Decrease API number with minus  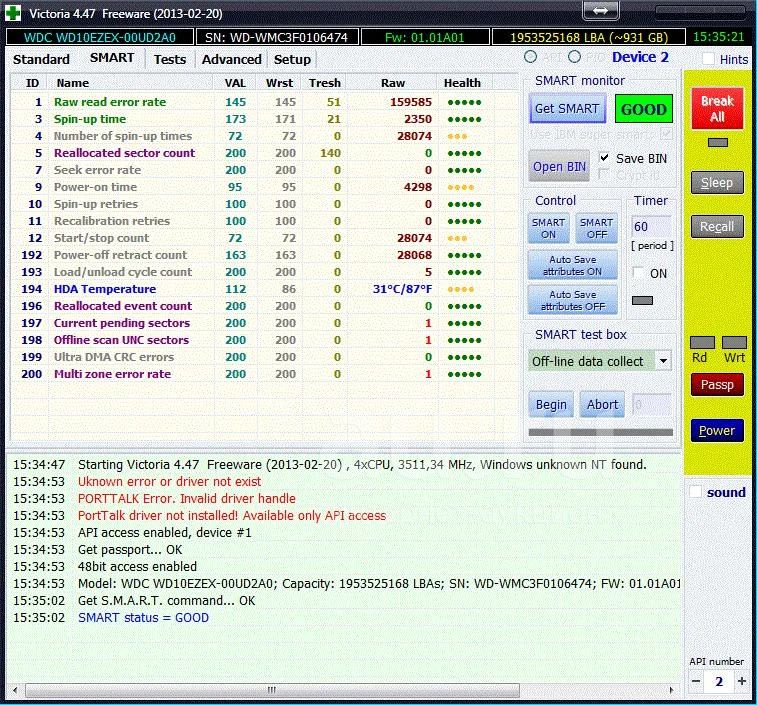point(696,681)
